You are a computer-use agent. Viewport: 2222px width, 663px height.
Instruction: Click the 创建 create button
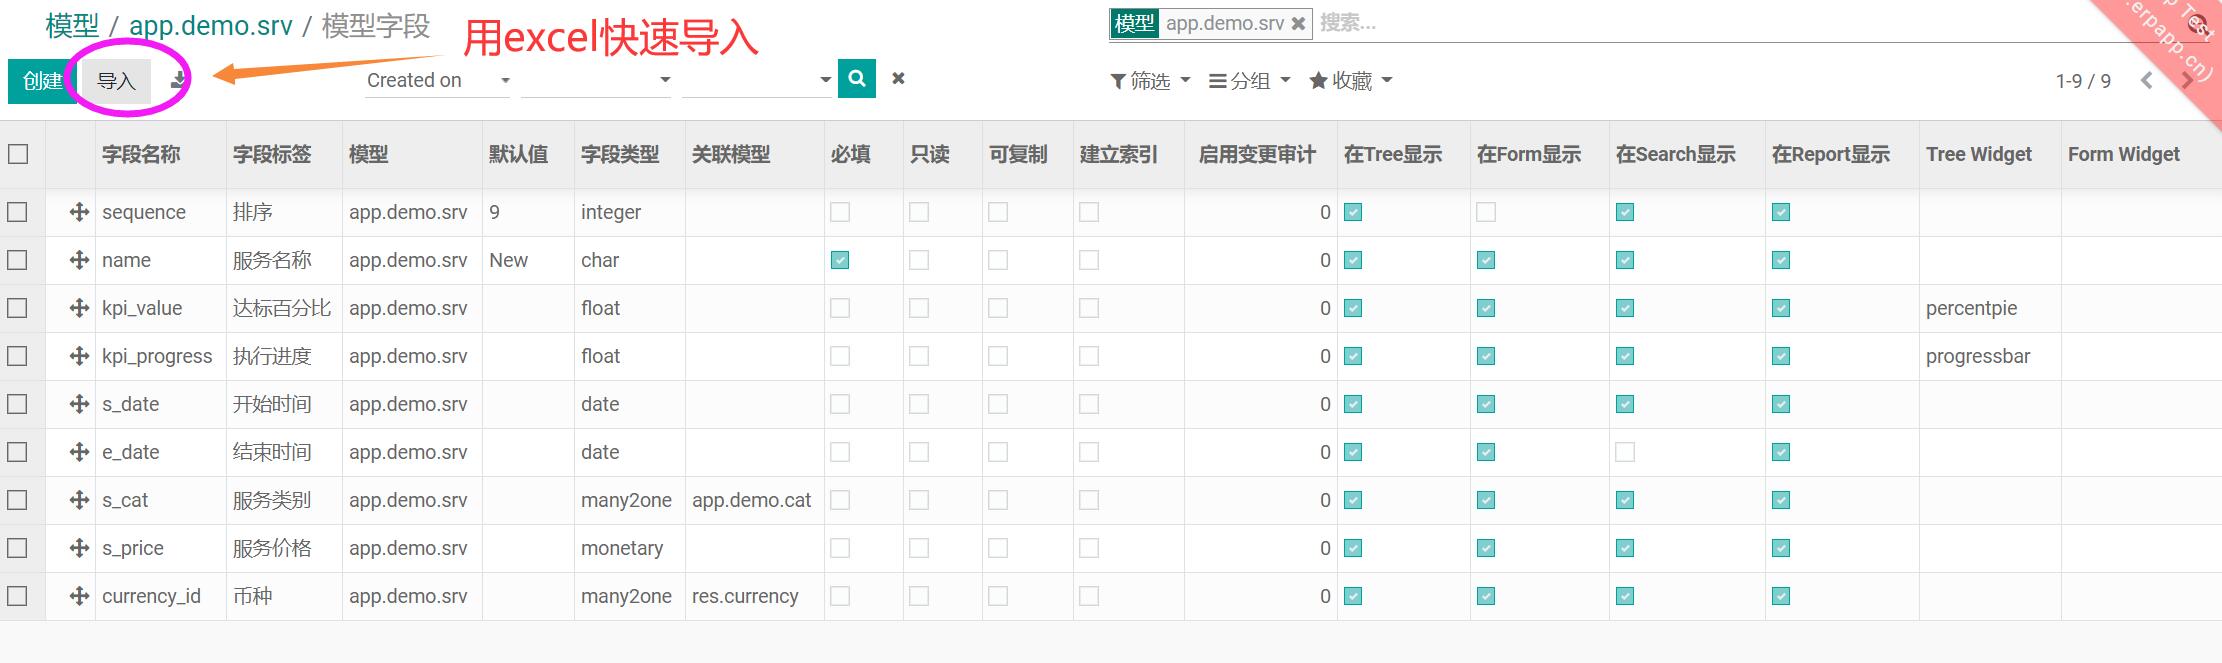coord(42,81)
